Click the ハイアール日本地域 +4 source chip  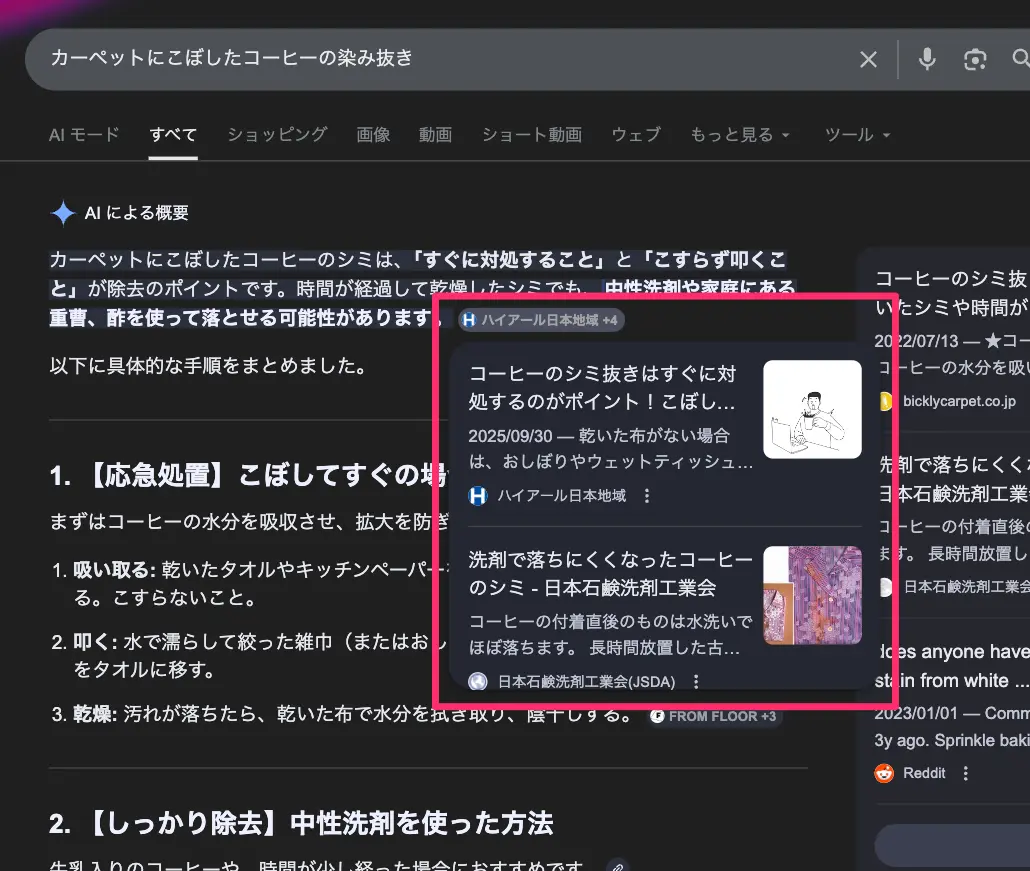(x=540, y=320)
